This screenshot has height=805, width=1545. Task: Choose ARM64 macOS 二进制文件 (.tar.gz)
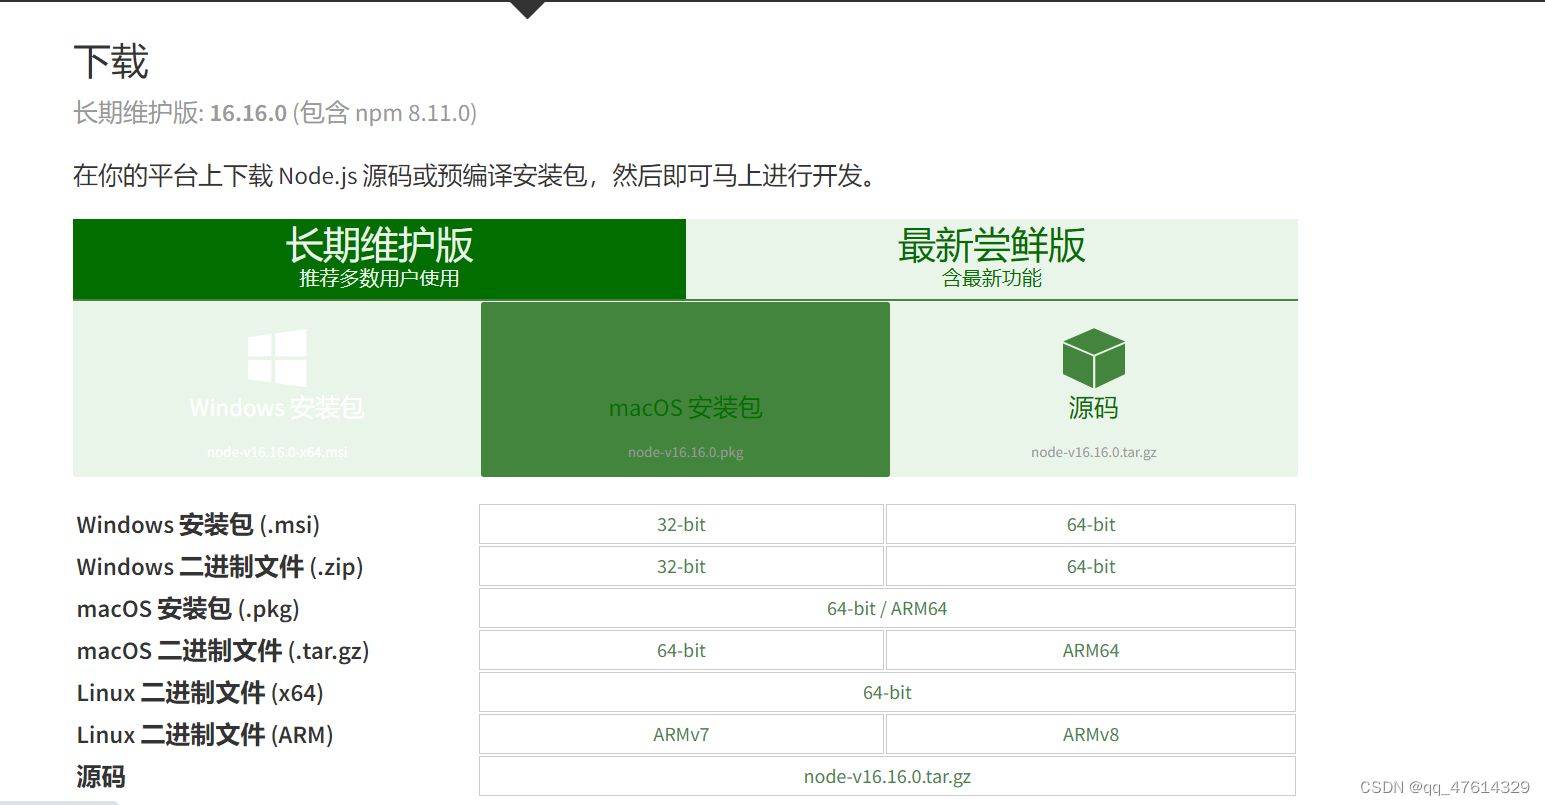[1091, 650]
